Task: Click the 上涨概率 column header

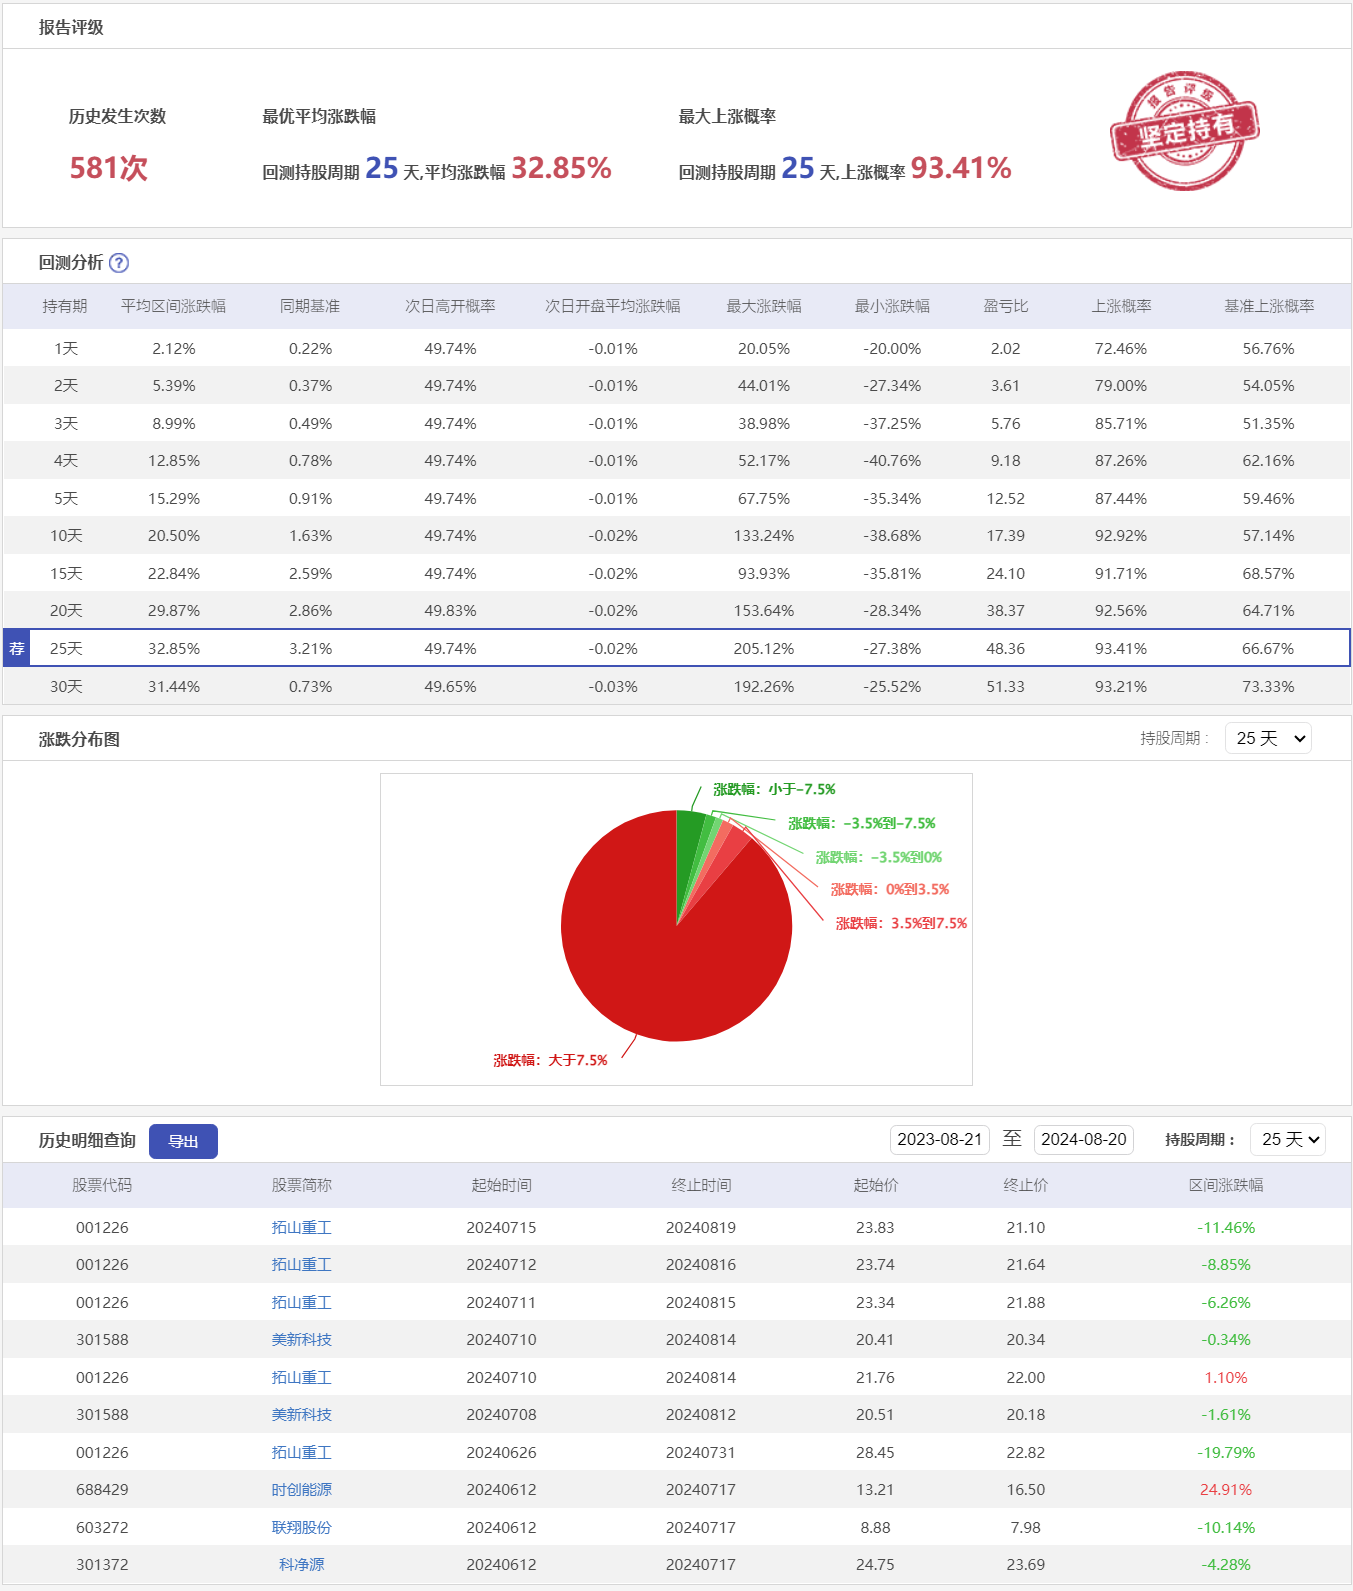Action: (x=1120, y=306)
